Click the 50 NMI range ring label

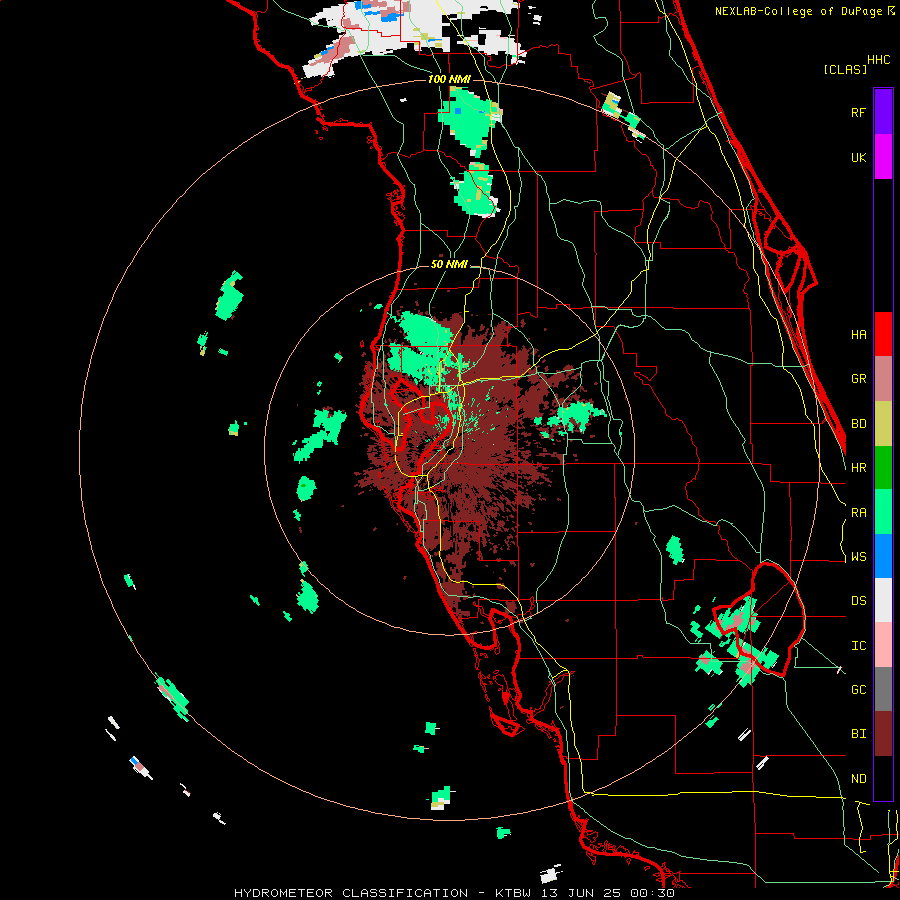[449, 265]
